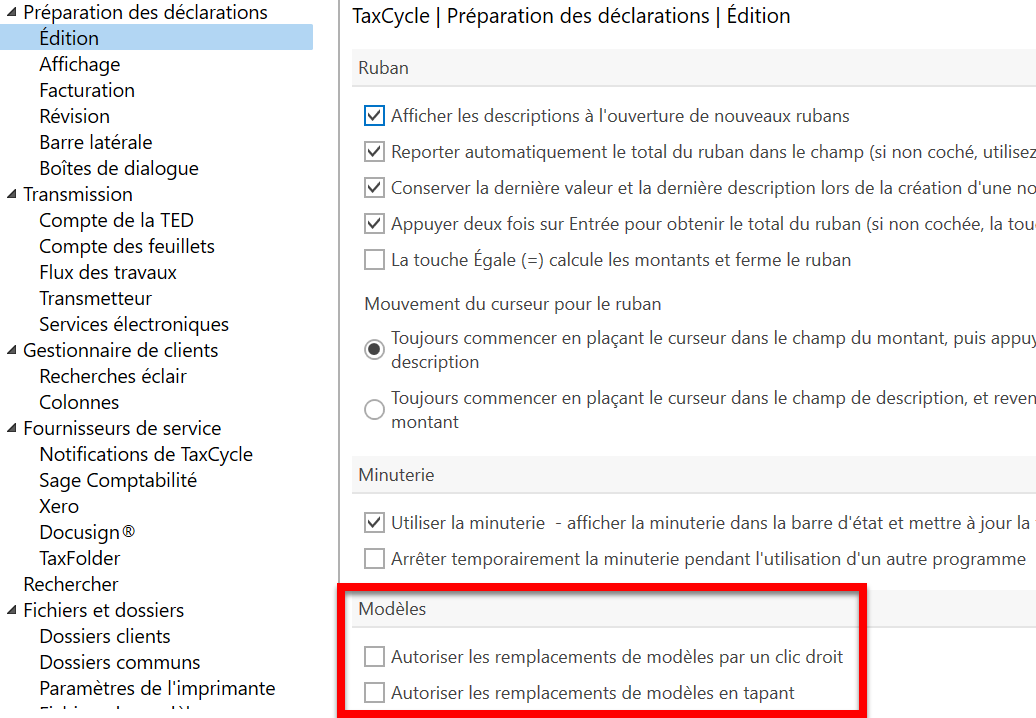Enable 'Autoriser les remplacements de modèles en tapant'
Viewport: 1036px width, 718px height.
click(x=374, y=692)
